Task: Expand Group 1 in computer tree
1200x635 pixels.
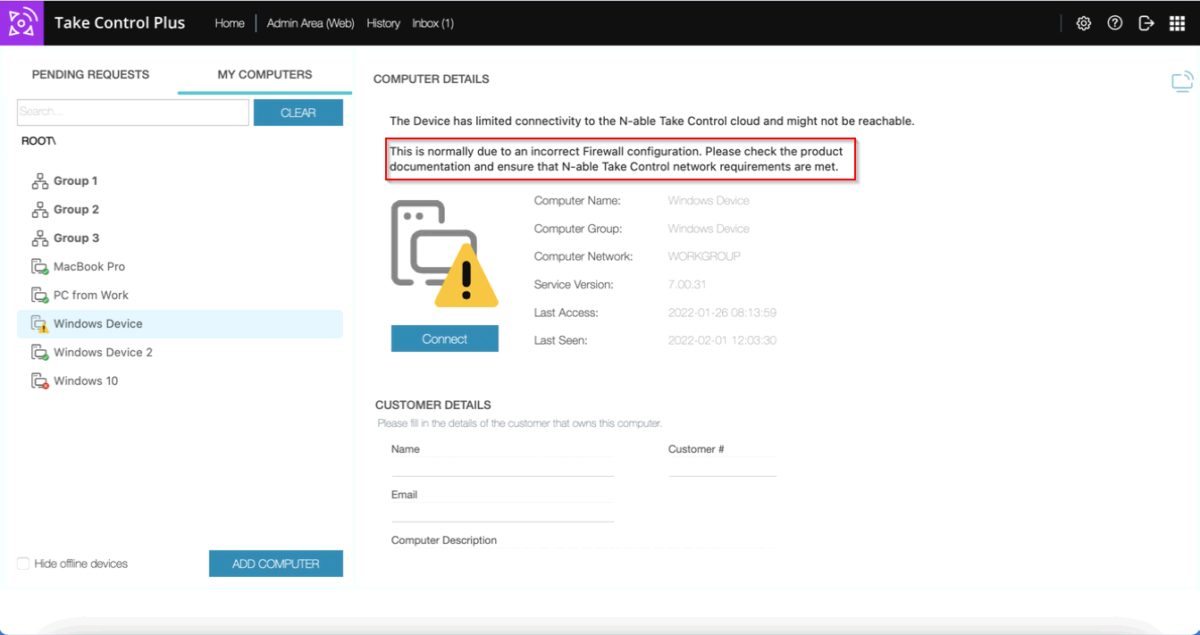Action: point(75,181)
